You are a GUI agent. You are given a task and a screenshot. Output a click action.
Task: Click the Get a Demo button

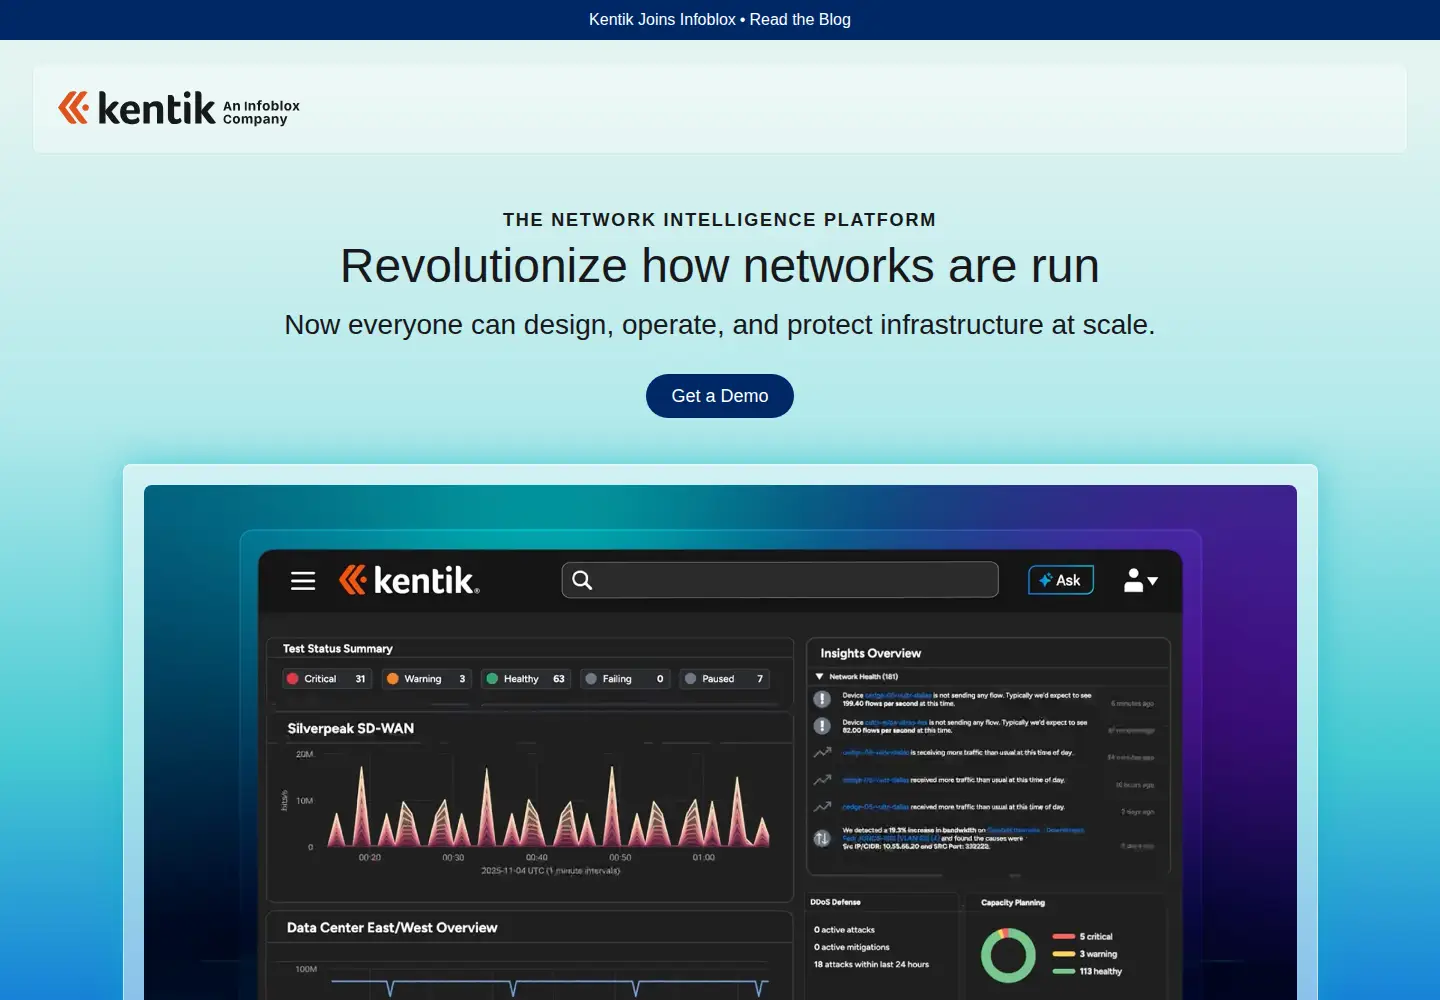pos(720,396)
